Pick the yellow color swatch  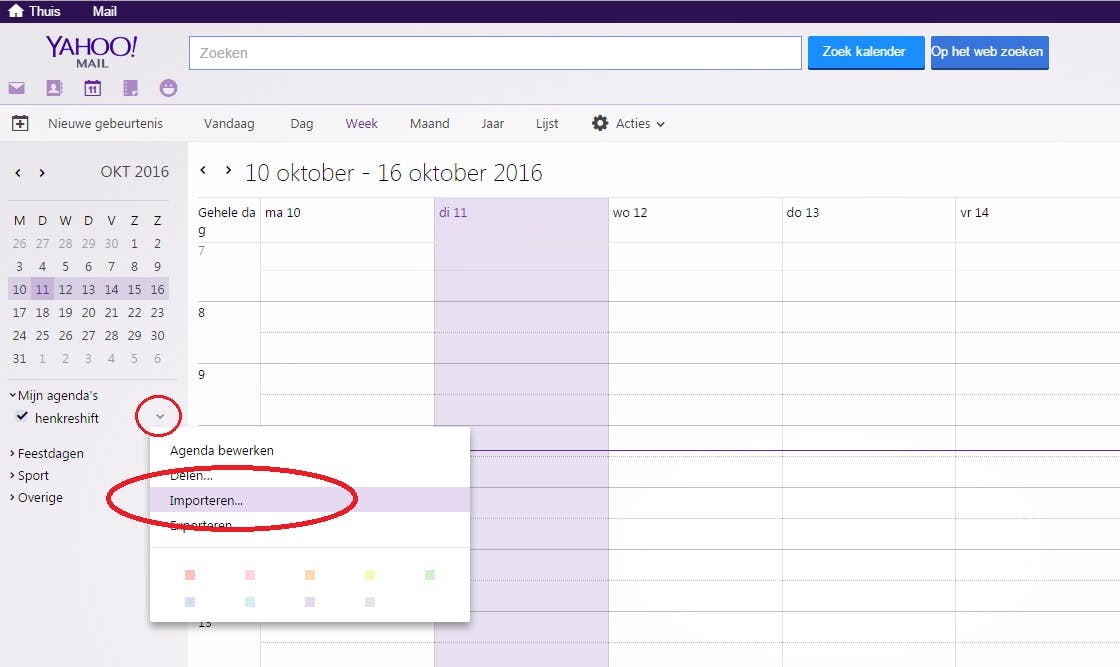370,575
